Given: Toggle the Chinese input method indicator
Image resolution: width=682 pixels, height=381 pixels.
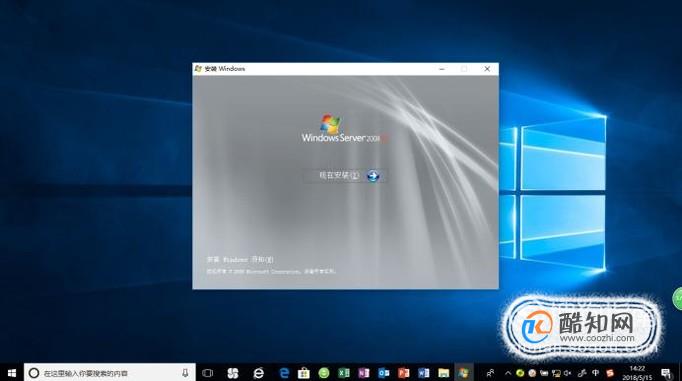Looking at the screenshot, I should [595, 373].
